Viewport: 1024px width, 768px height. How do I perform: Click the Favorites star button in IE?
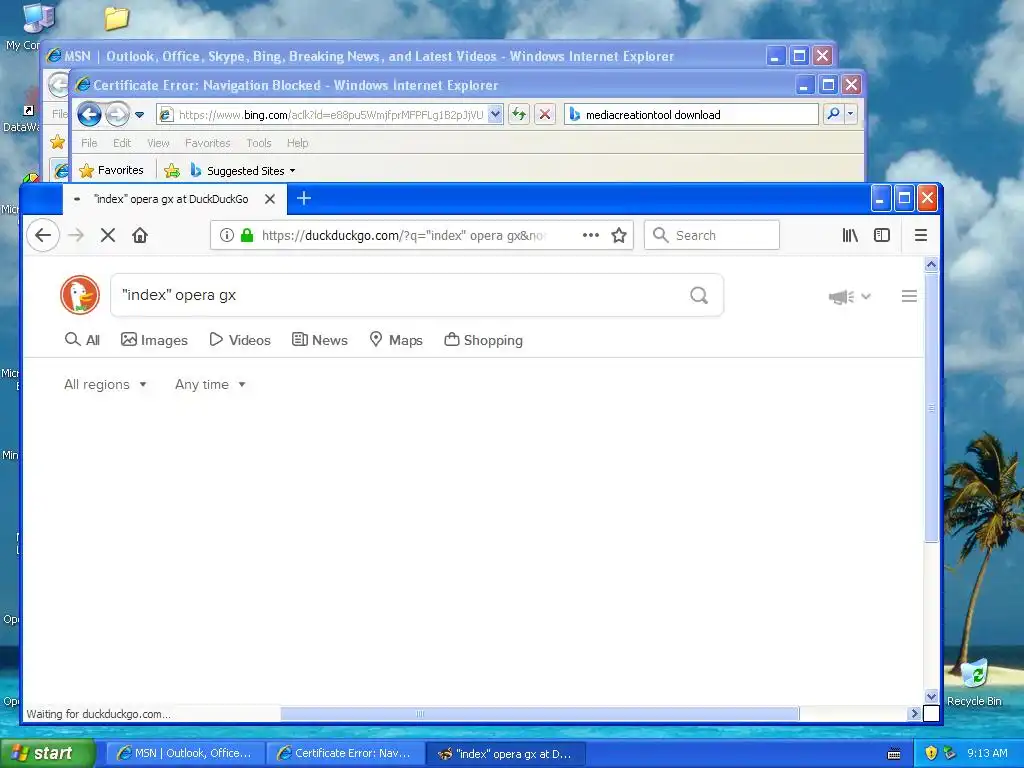[111, 170]
